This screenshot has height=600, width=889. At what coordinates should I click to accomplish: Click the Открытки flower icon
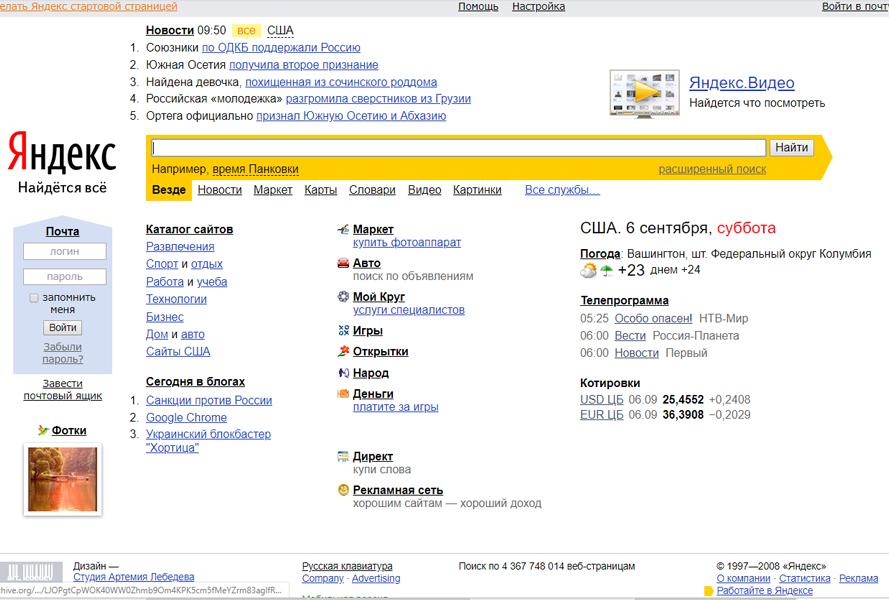(x=343, y=352)
